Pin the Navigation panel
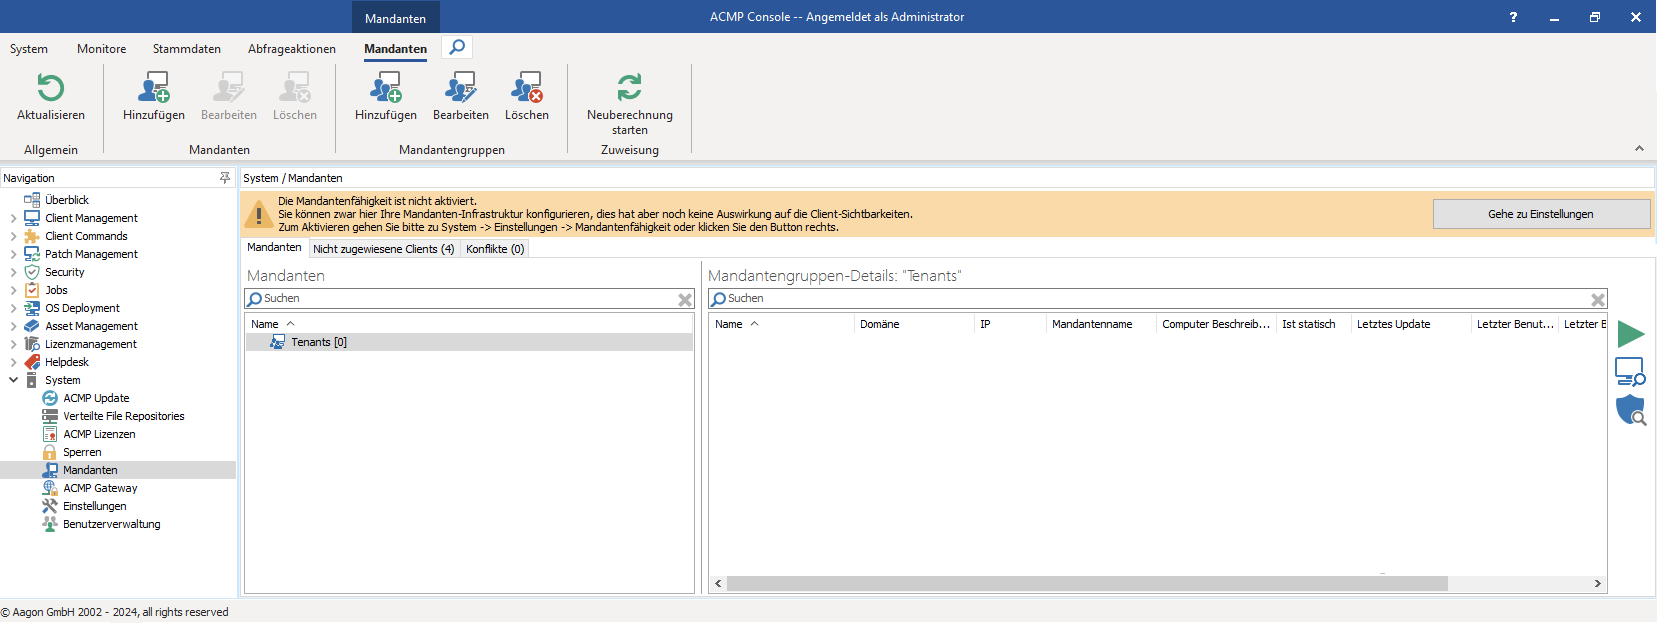 (225, 178)
